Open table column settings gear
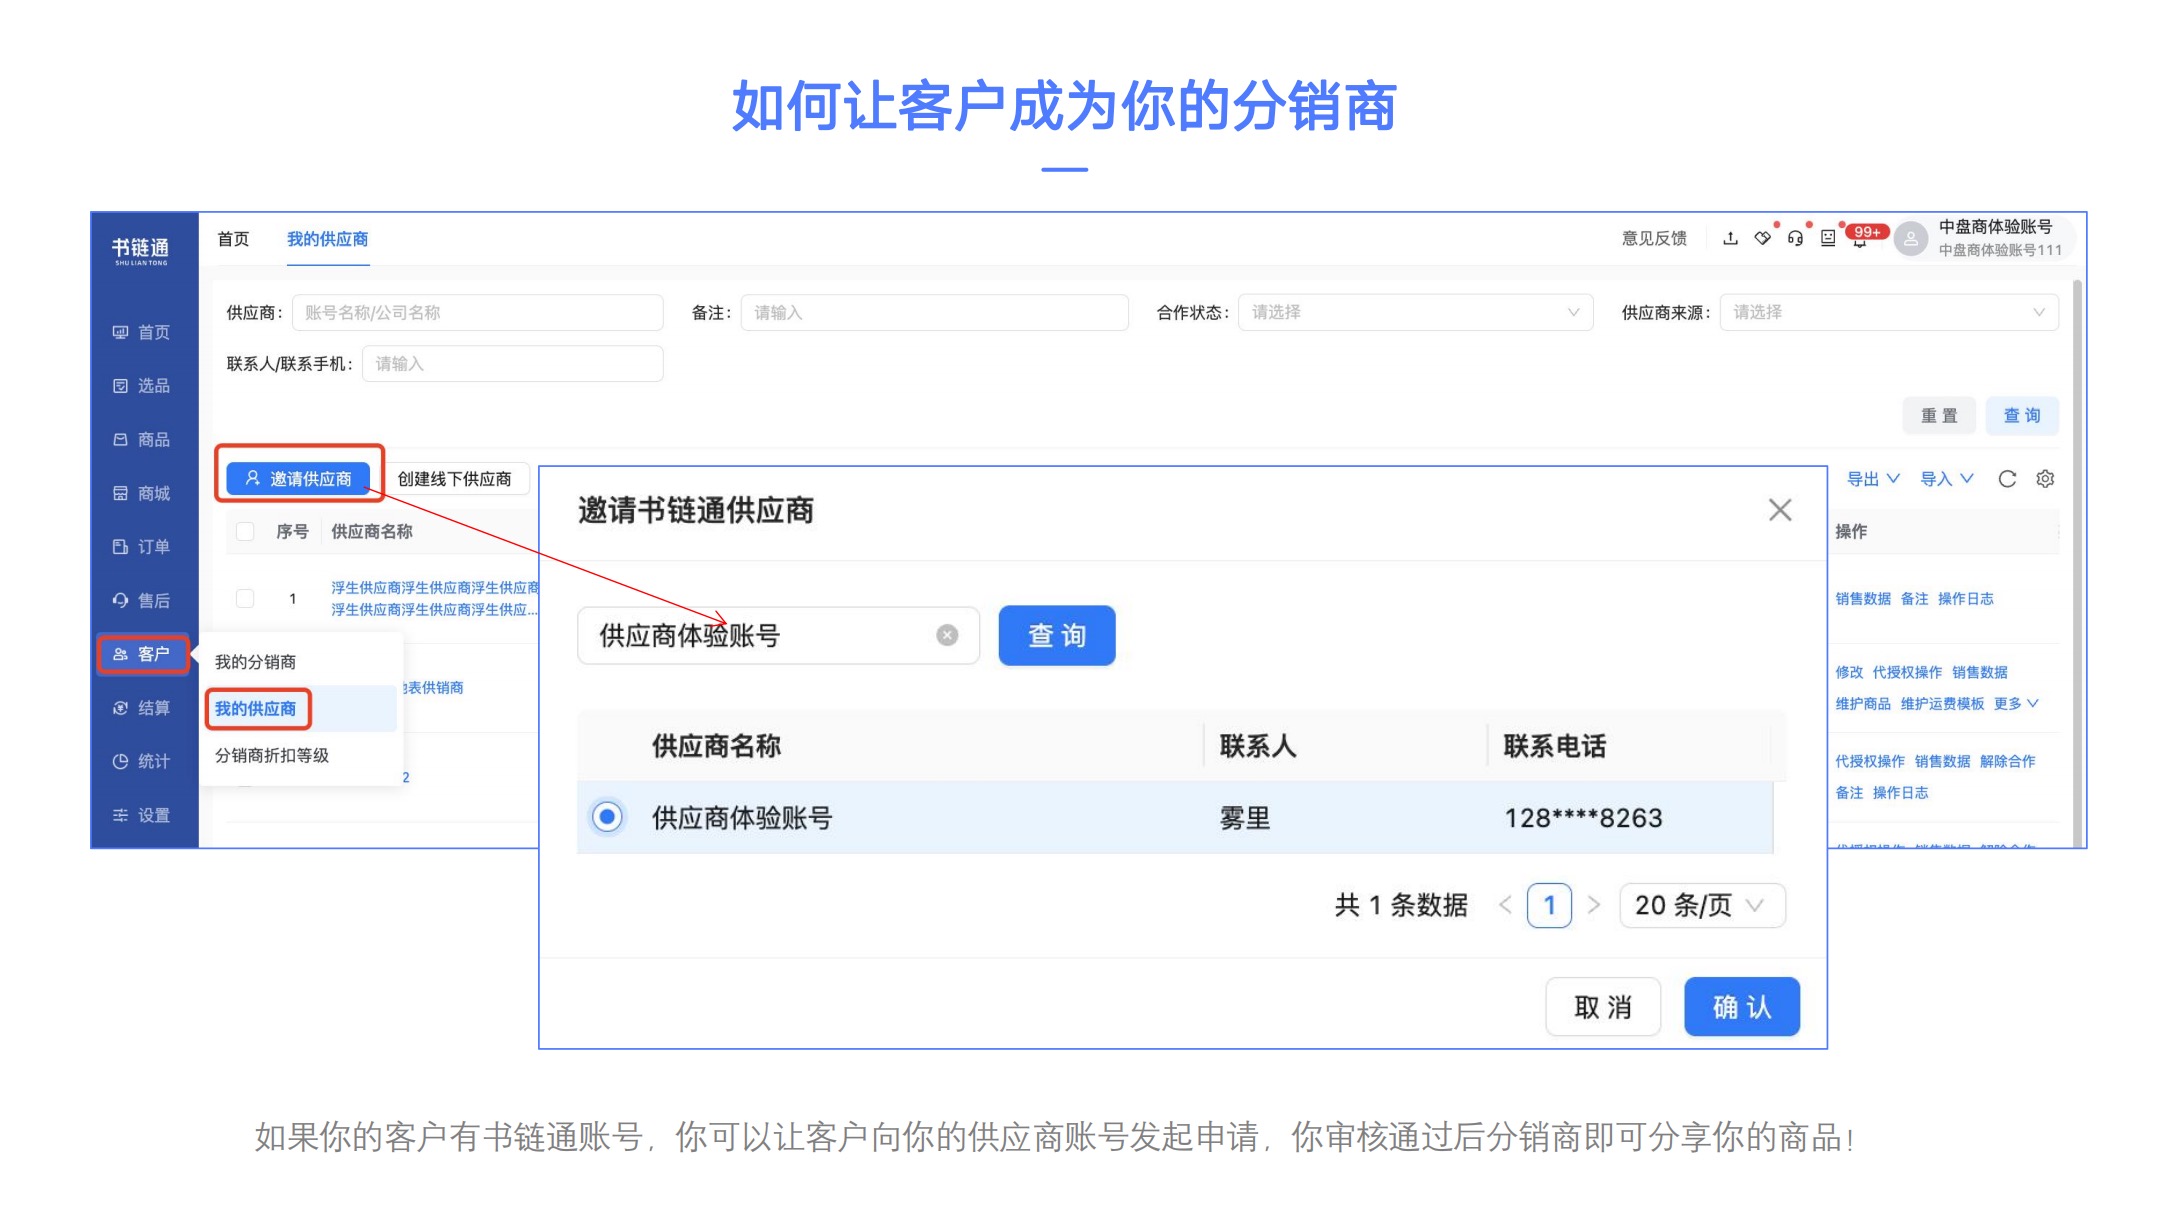This screenshot has height=1222, width=2172. (2045, 479)
